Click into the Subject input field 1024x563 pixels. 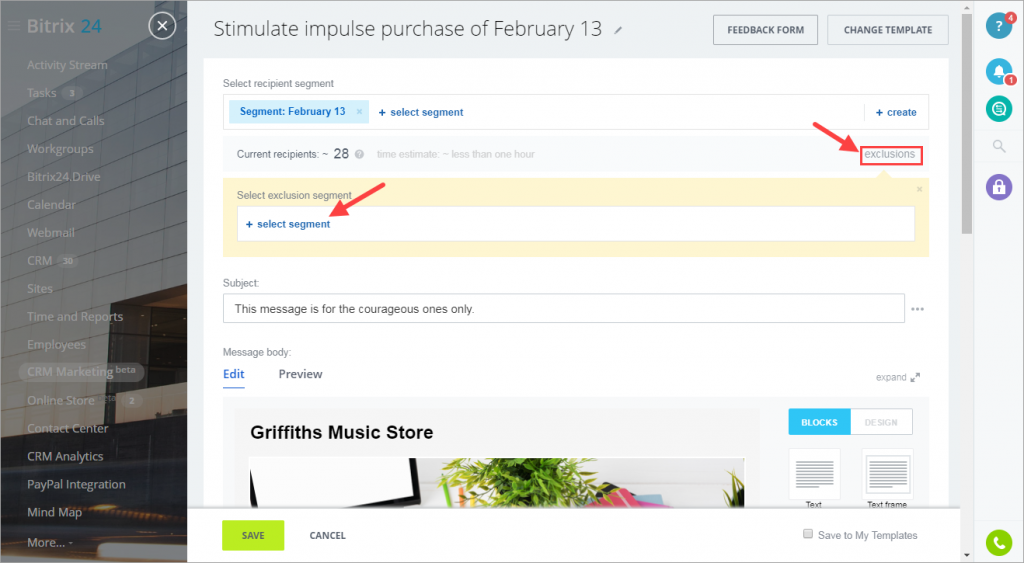[x=564, y=308]
